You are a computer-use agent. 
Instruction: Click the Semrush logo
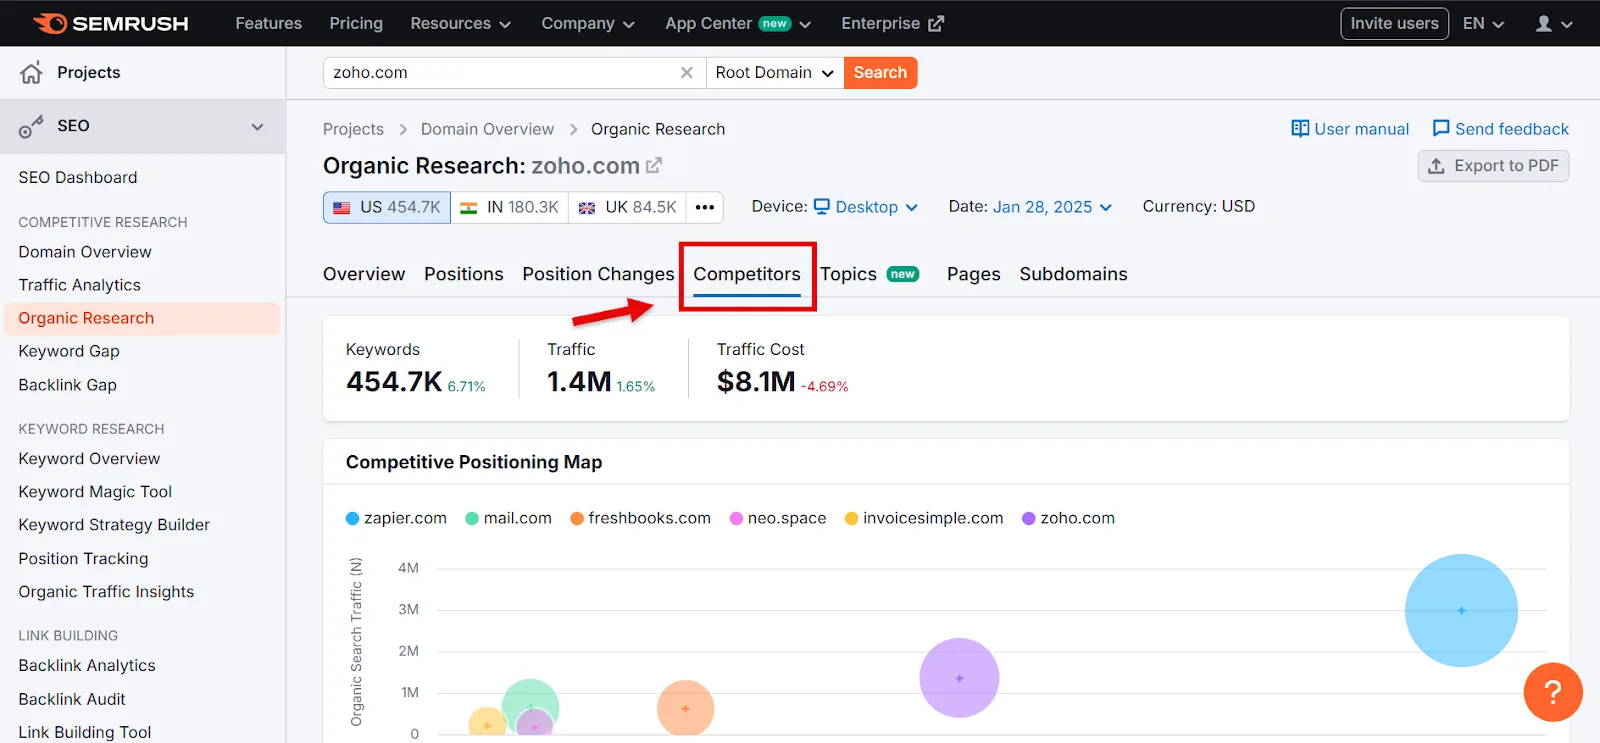(110, 23)
